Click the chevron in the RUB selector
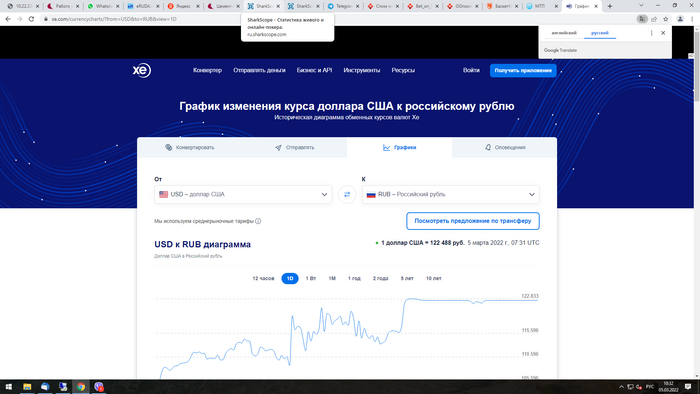Image resolution: width=700 pixels, height=394 pixels. click(532, 195)
